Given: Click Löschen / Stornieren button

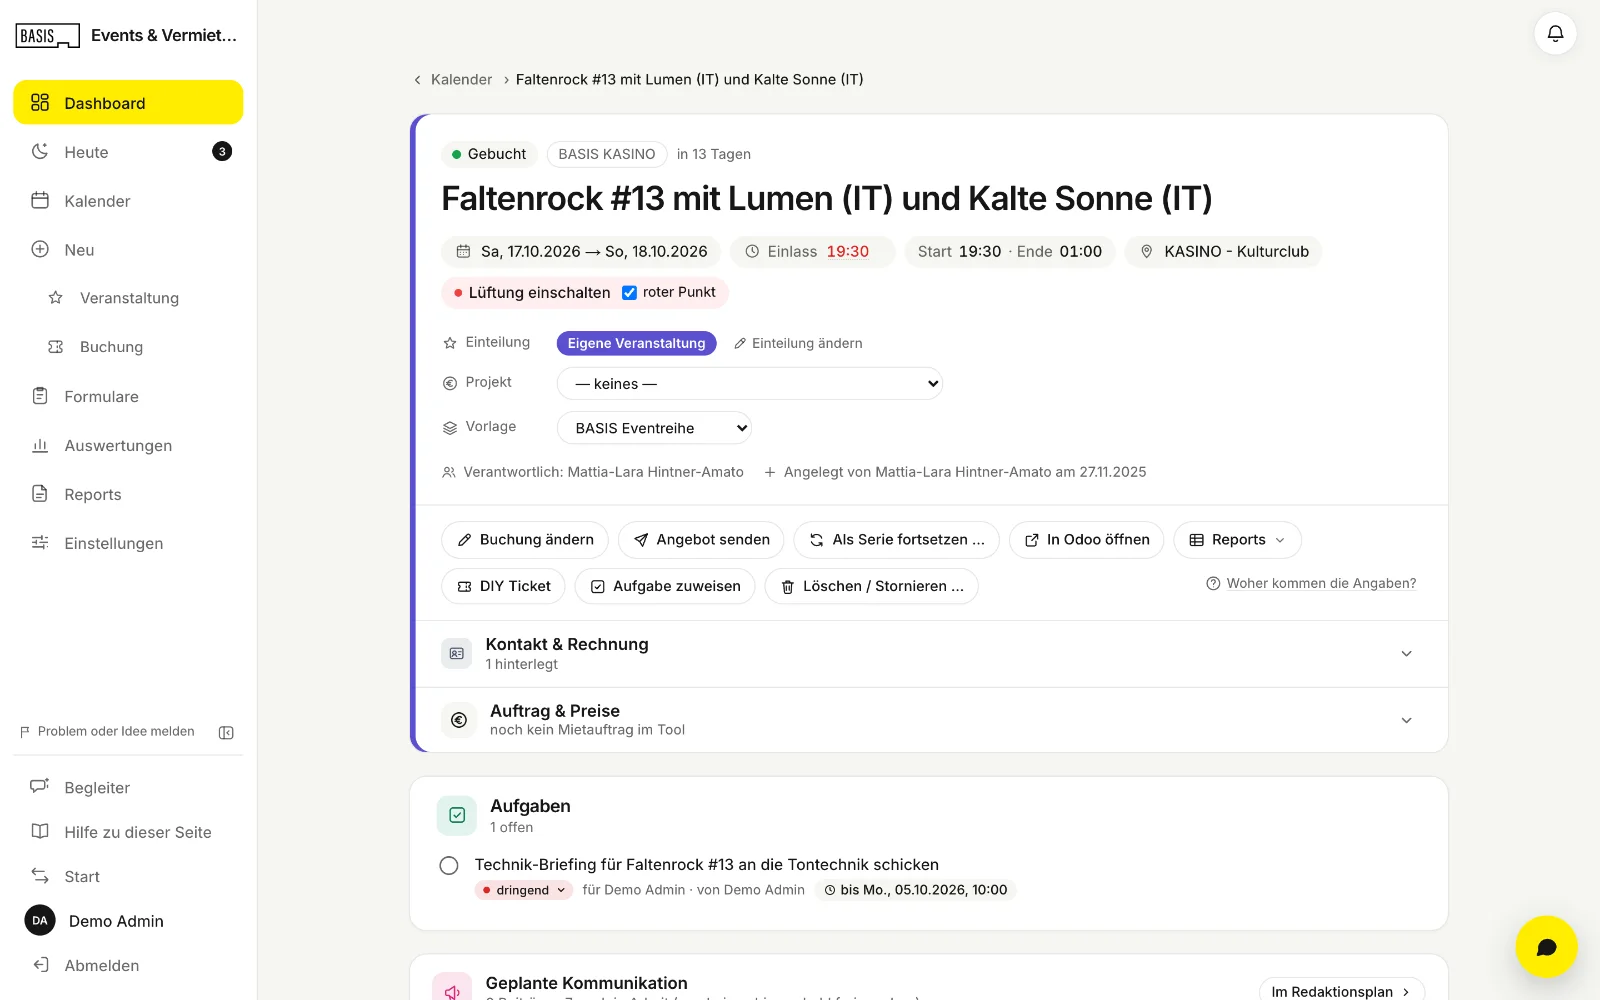Looking at the screenshot, I should pos(871,586).
